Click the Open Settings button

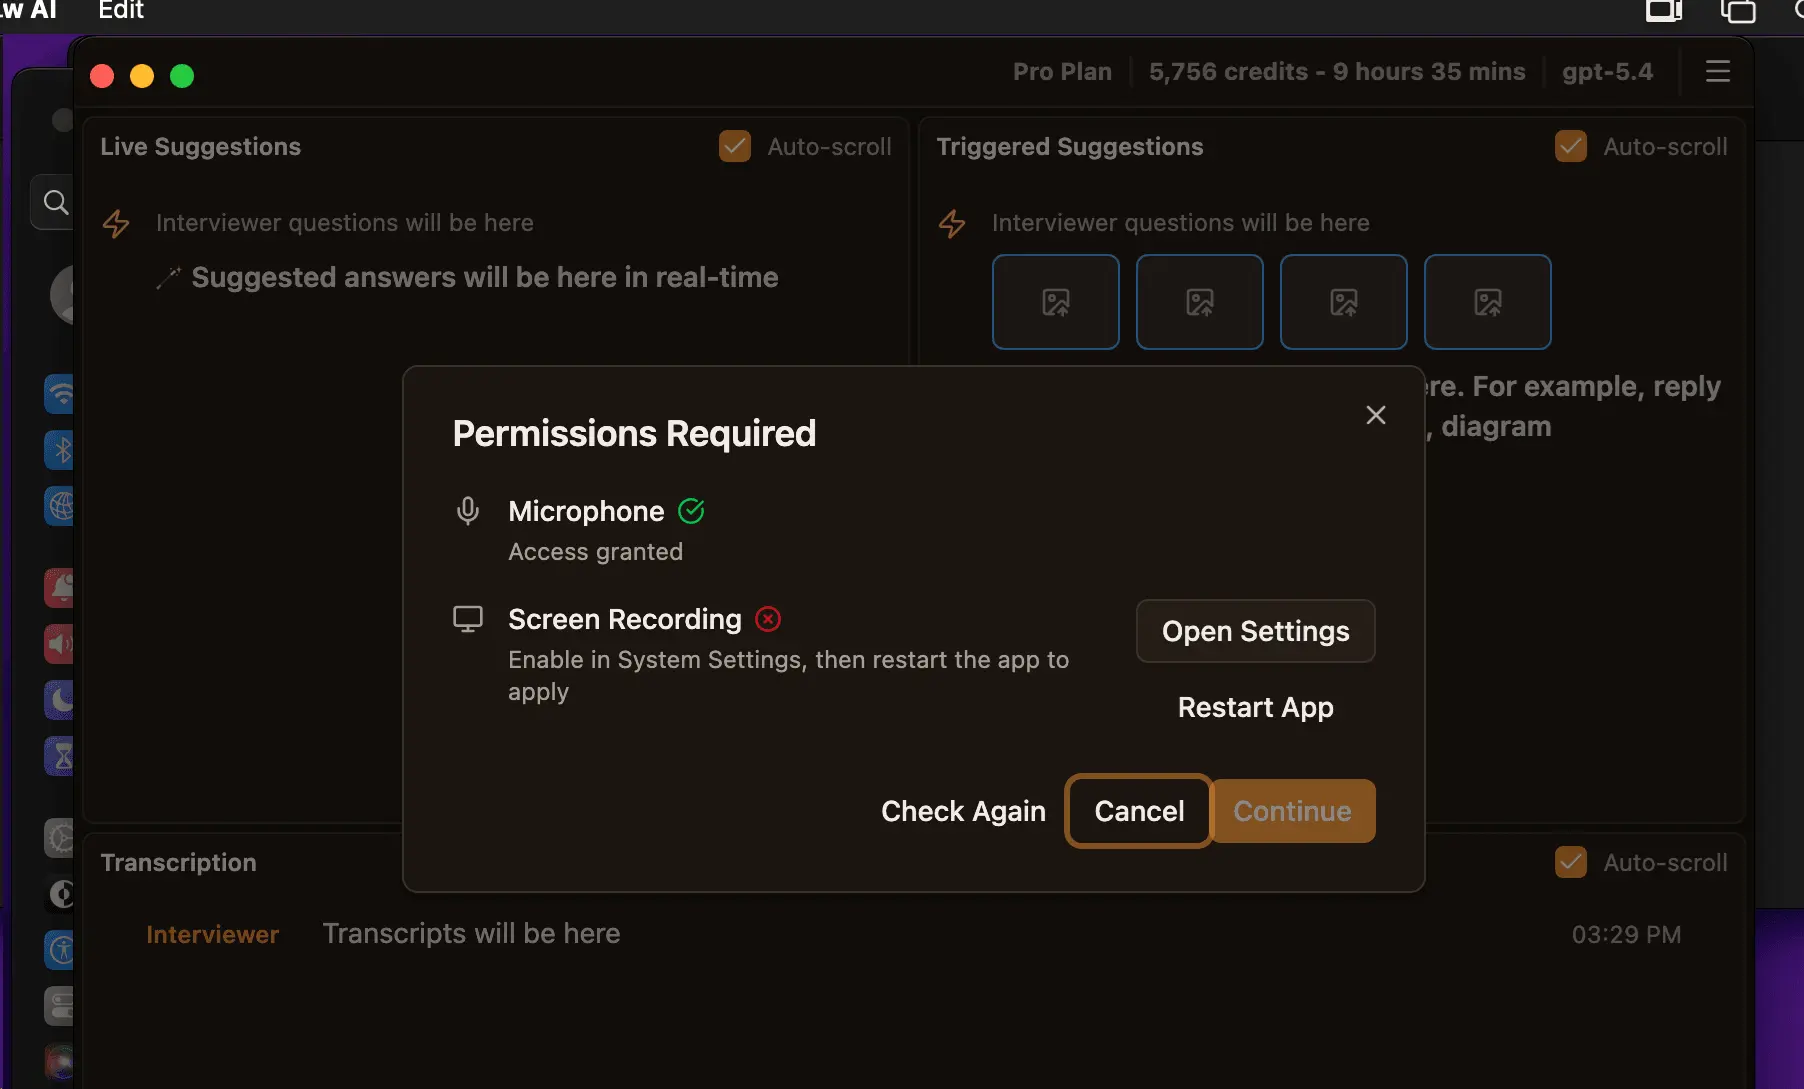pos(1256,631)
